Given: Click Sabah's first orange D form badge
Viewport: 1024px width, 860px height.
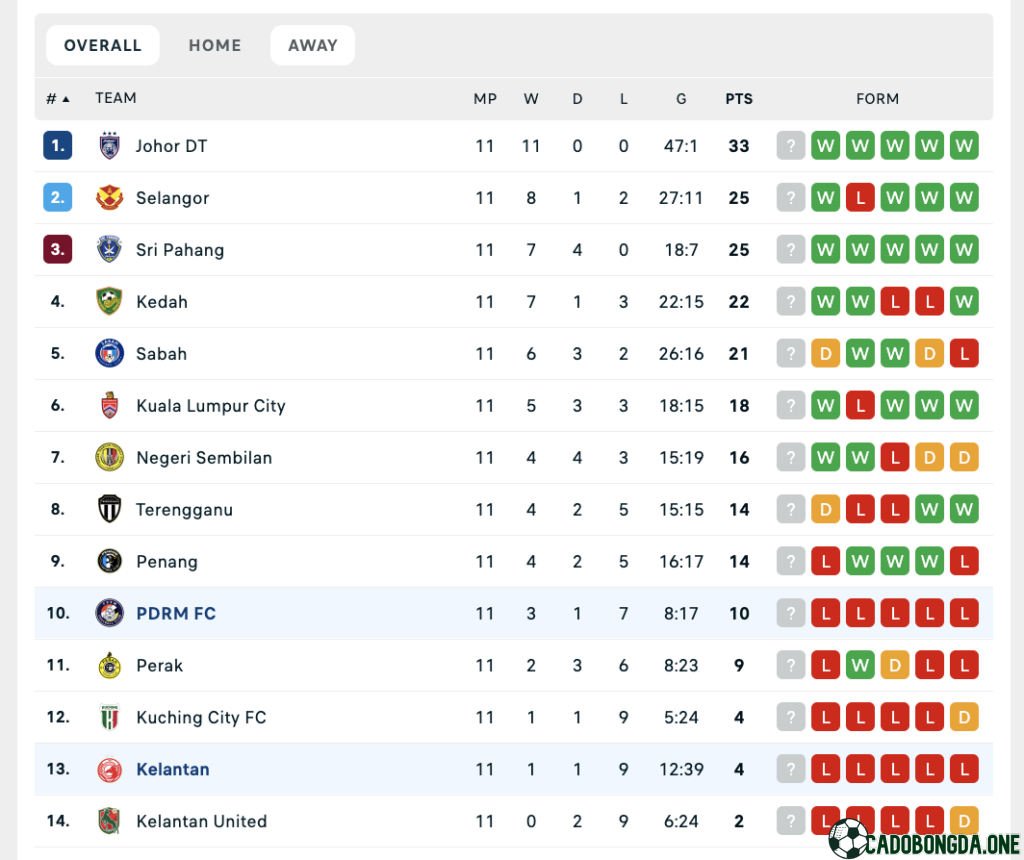Looking at the screenshot, I should 825,353.
